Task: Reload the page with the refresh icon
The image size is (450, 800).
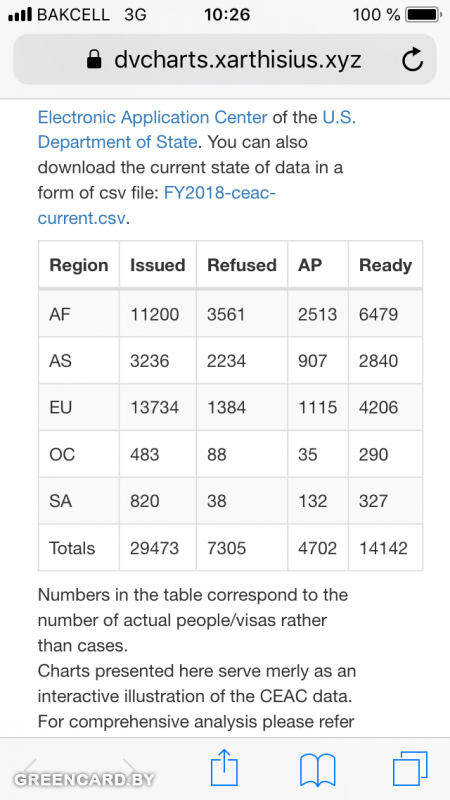Action: point(412,60)
